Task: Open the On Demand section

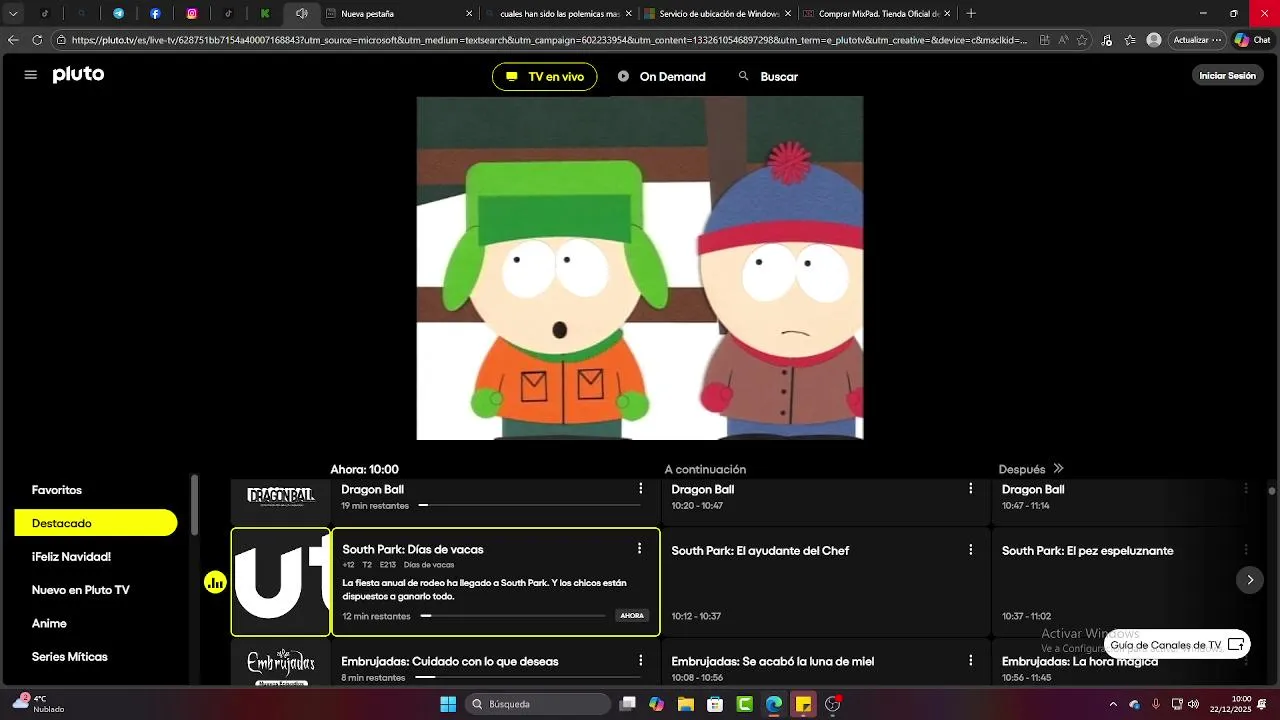Action: coord(661,77)
